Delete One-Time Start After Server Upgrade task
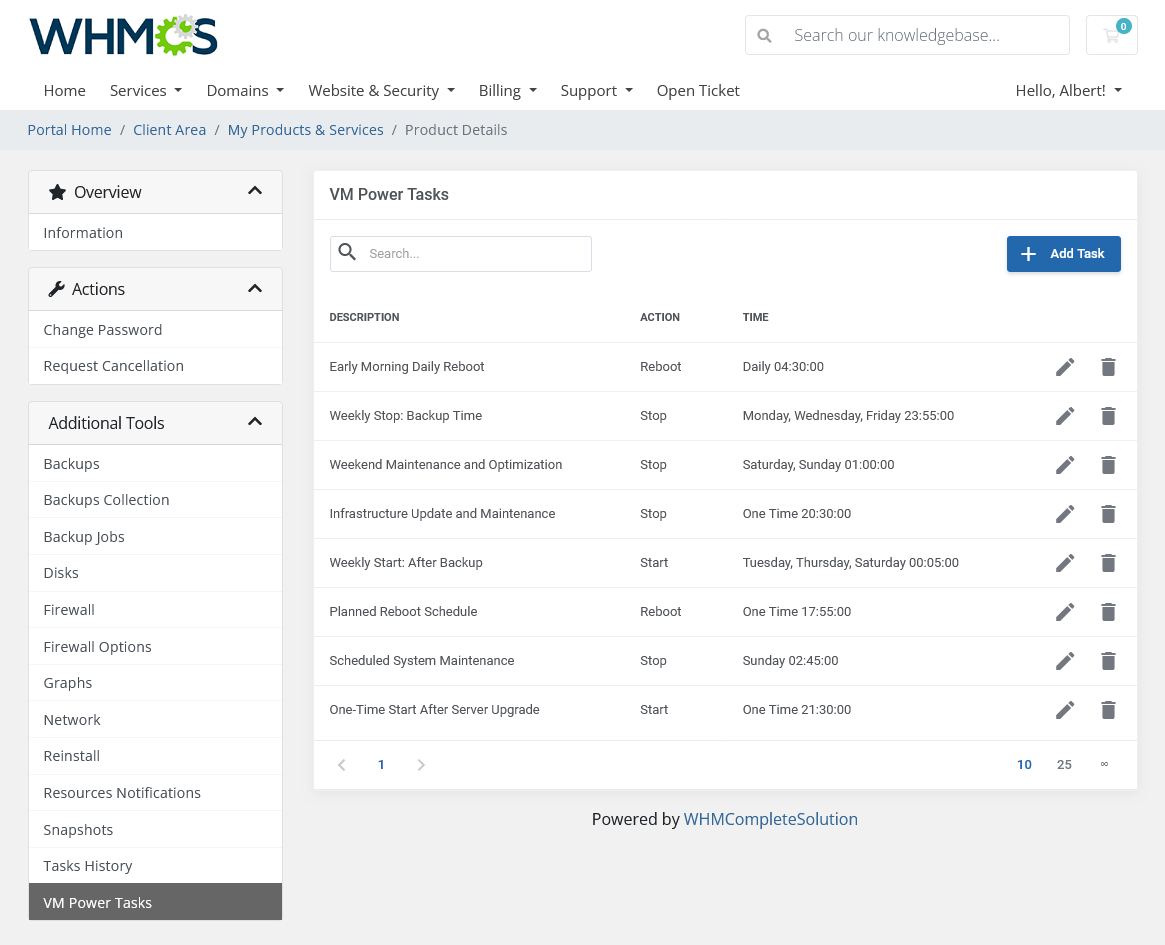The height and width of the screenshot is (945, 1165). 1108,710
